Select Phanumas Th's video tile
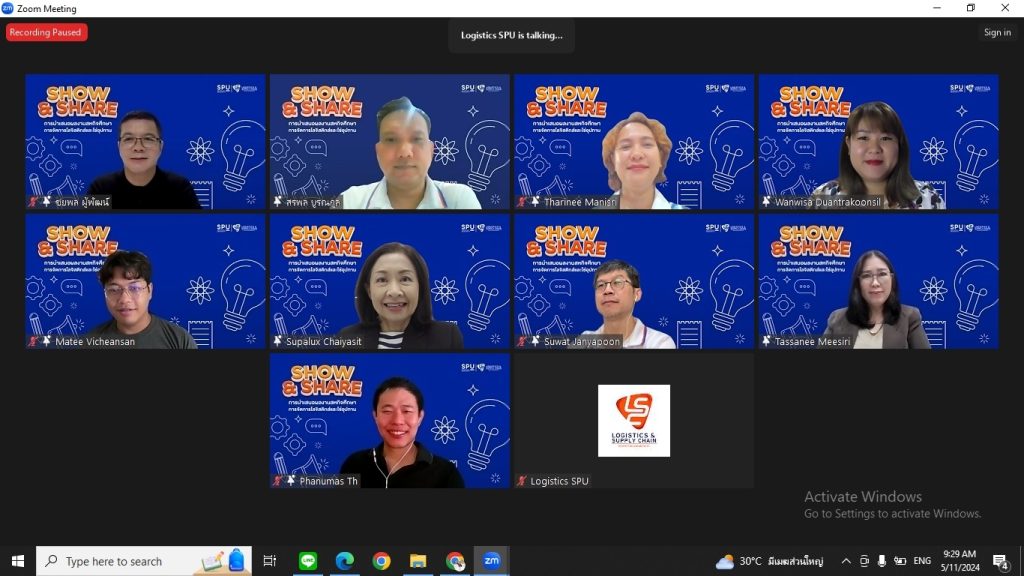This screenshot has width=1024, height=576. (389, 421)
